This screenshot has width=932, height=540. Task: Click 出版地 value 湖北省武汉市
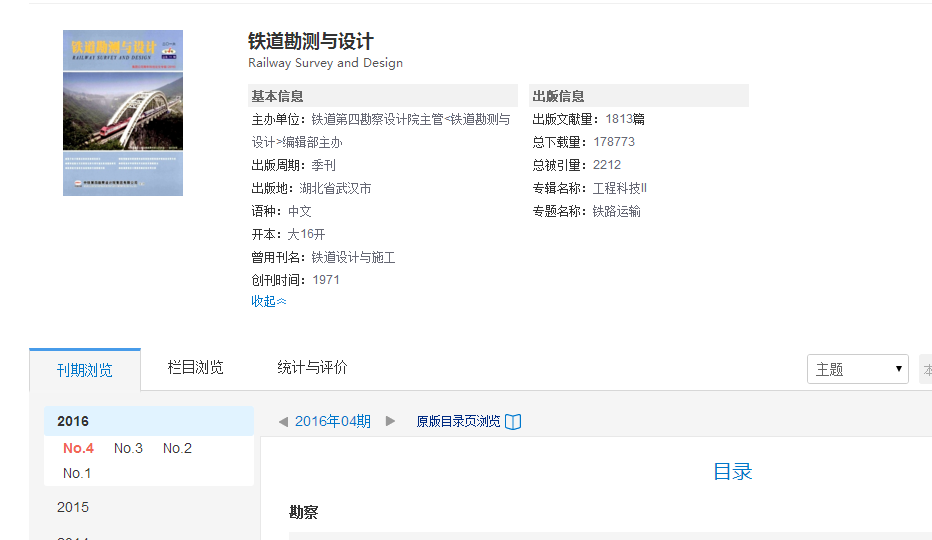coord(335,189)
